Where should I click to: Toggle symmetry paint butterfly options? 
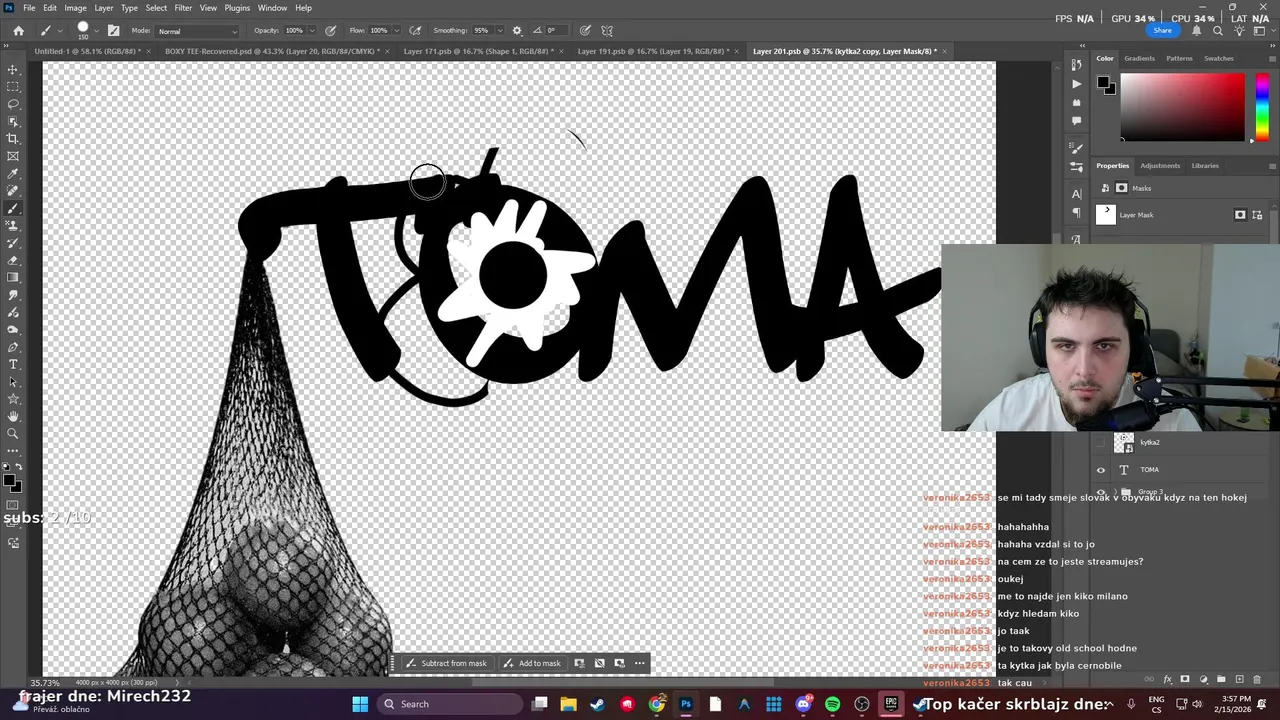click(606, 31)
